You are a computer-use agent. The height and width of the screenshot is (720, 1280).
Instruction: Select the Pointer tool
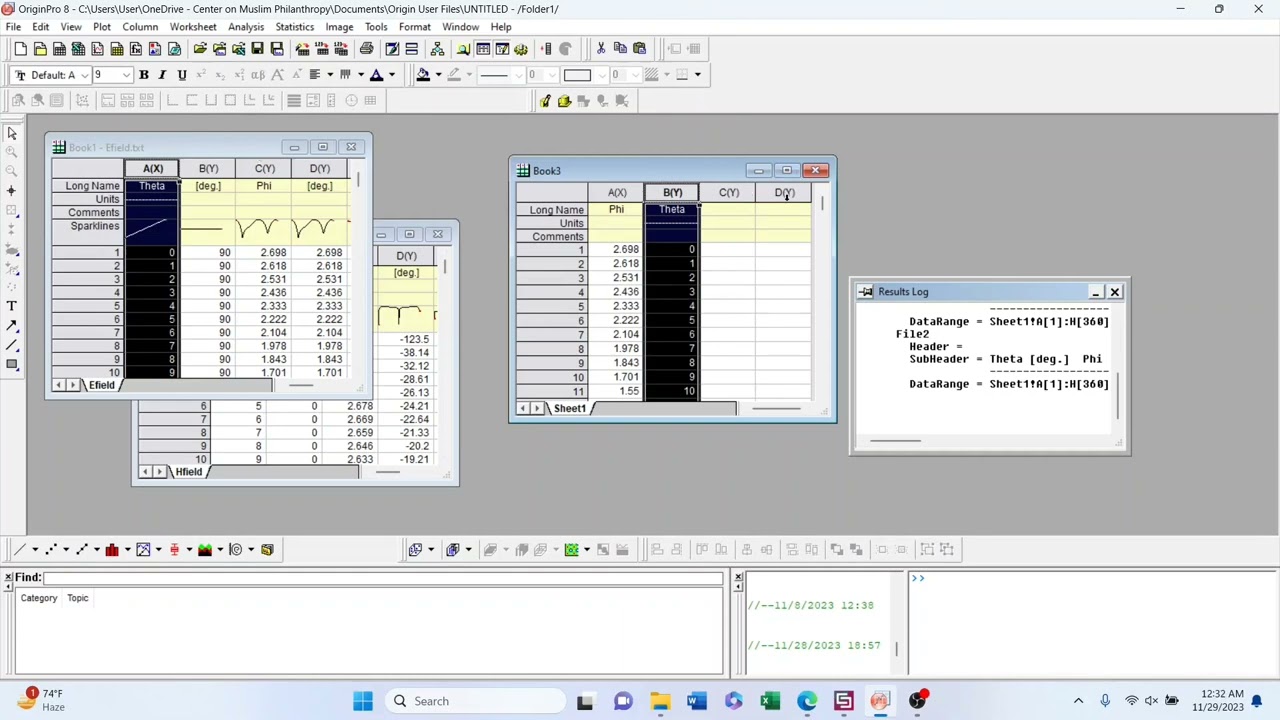pyautogui.click(x=12, y=133)
